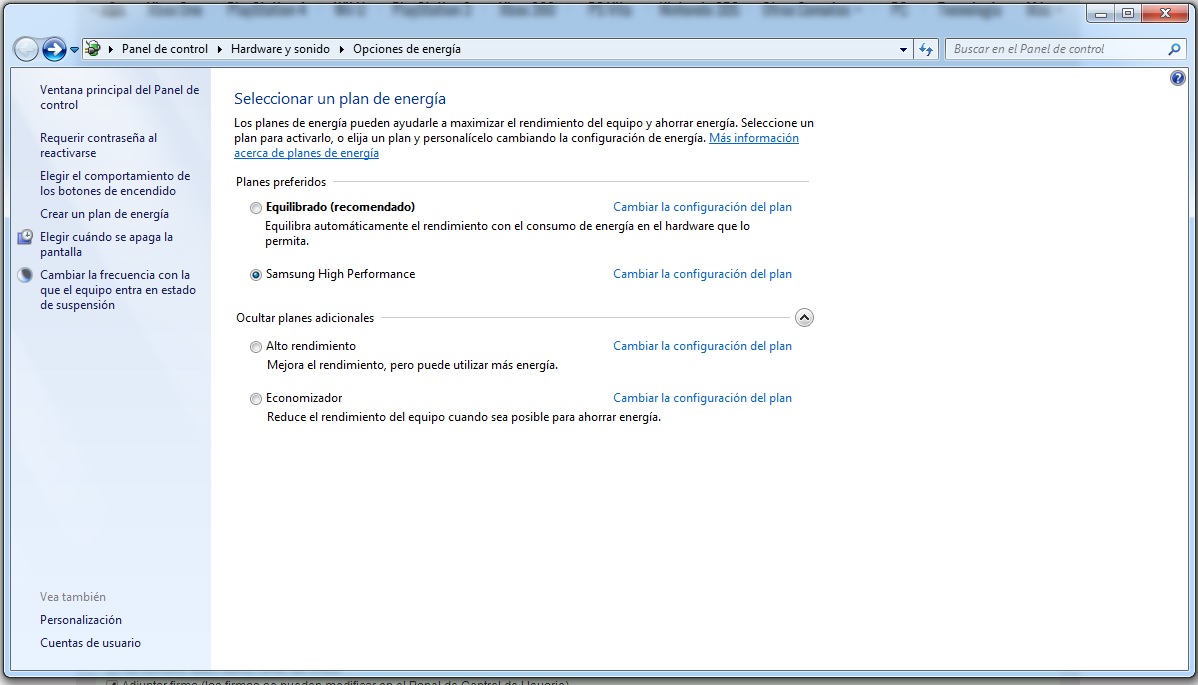Click Opciones de energía breadcrumb
This screenshot has width=1198, height=685.
click(x=406, y=49)
